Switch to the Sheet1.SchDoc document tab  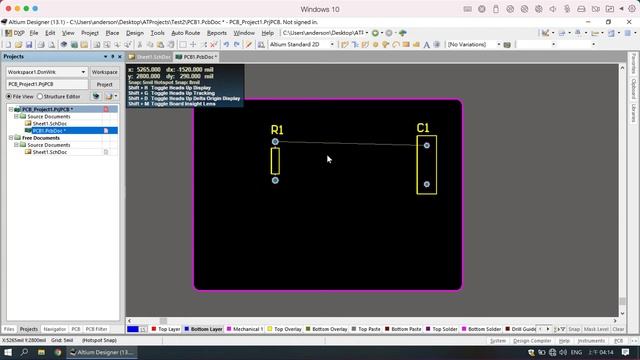[x=150, y=57]
